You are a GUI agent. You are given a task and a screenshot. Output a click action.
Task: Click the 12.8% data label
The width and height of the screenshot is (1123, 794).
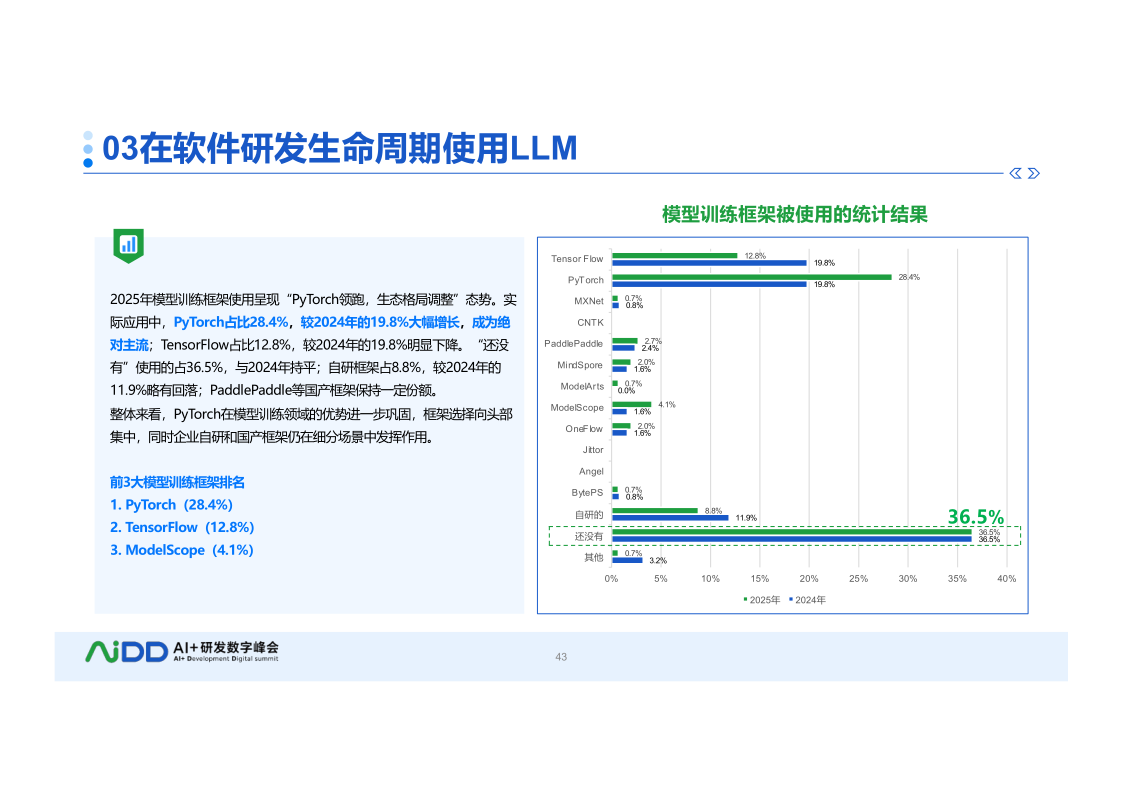point(755,256)
